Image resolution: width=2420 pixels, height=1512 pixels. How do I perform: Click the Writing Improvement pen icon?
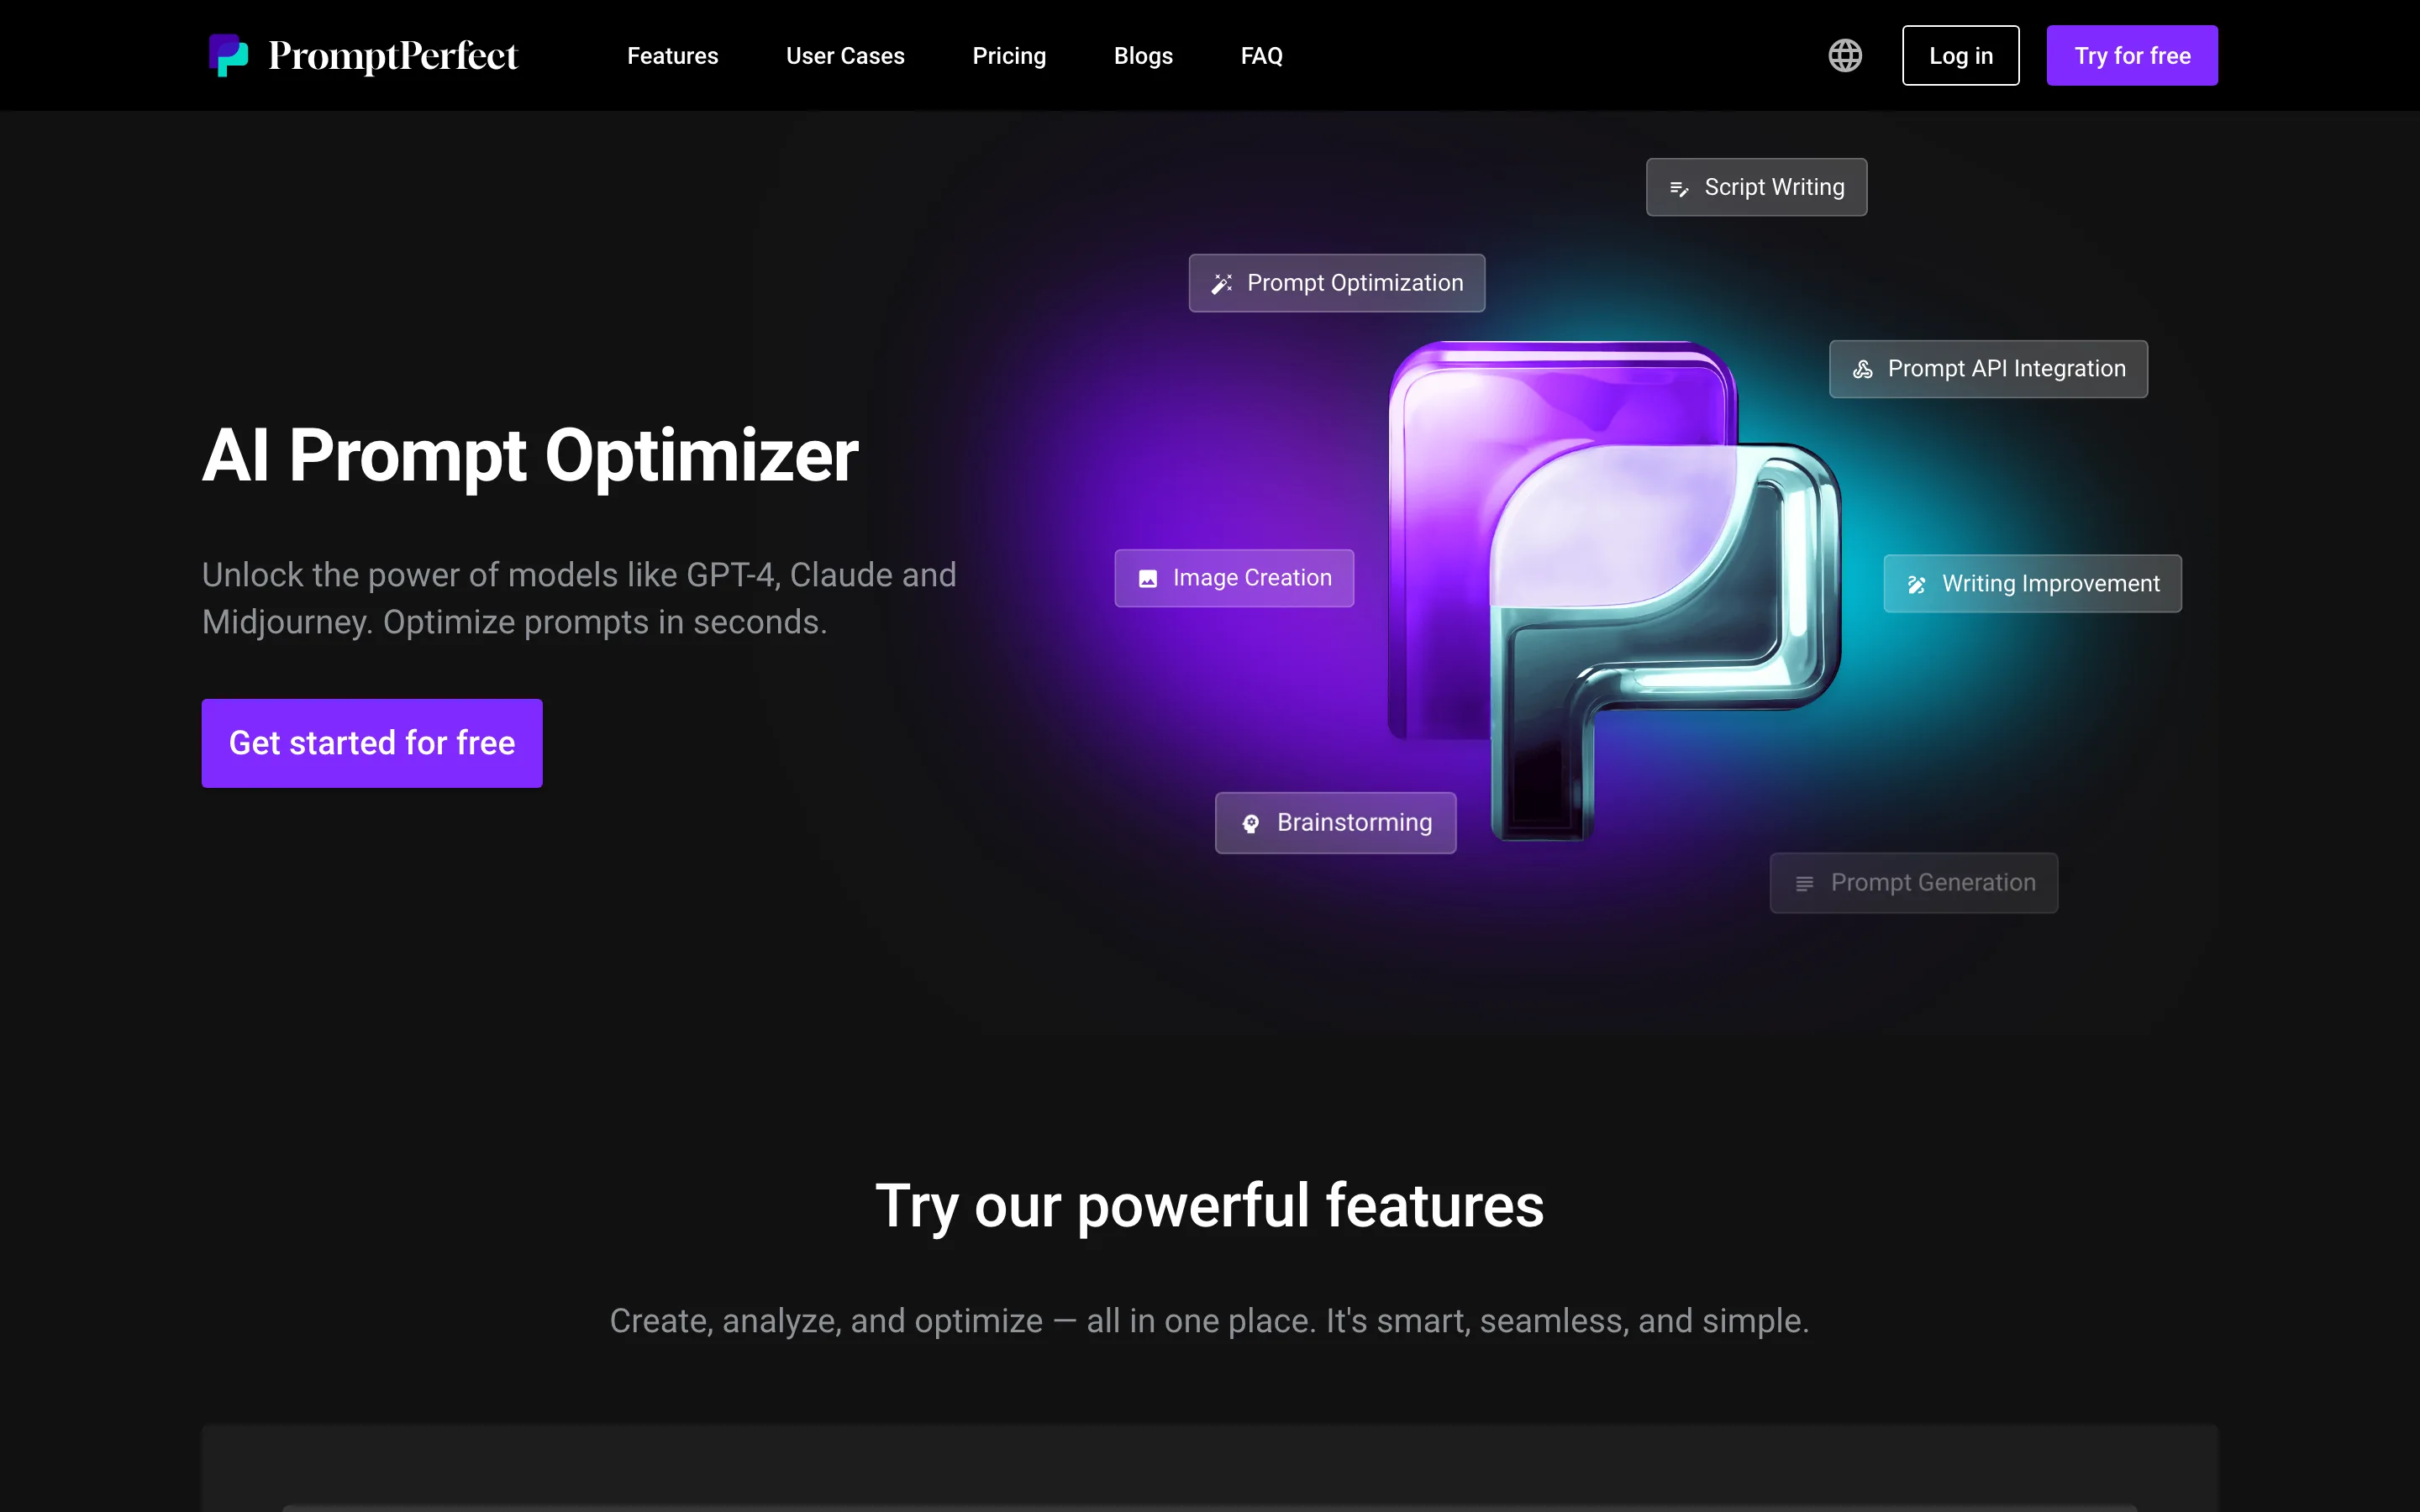point(1916,584)
